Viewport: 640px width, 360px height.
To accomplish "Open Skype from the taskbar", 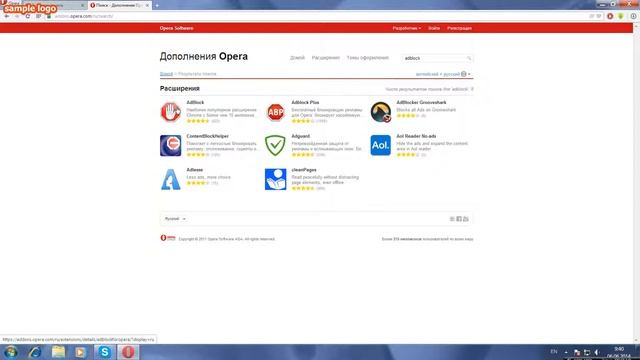I will [104, 352].
